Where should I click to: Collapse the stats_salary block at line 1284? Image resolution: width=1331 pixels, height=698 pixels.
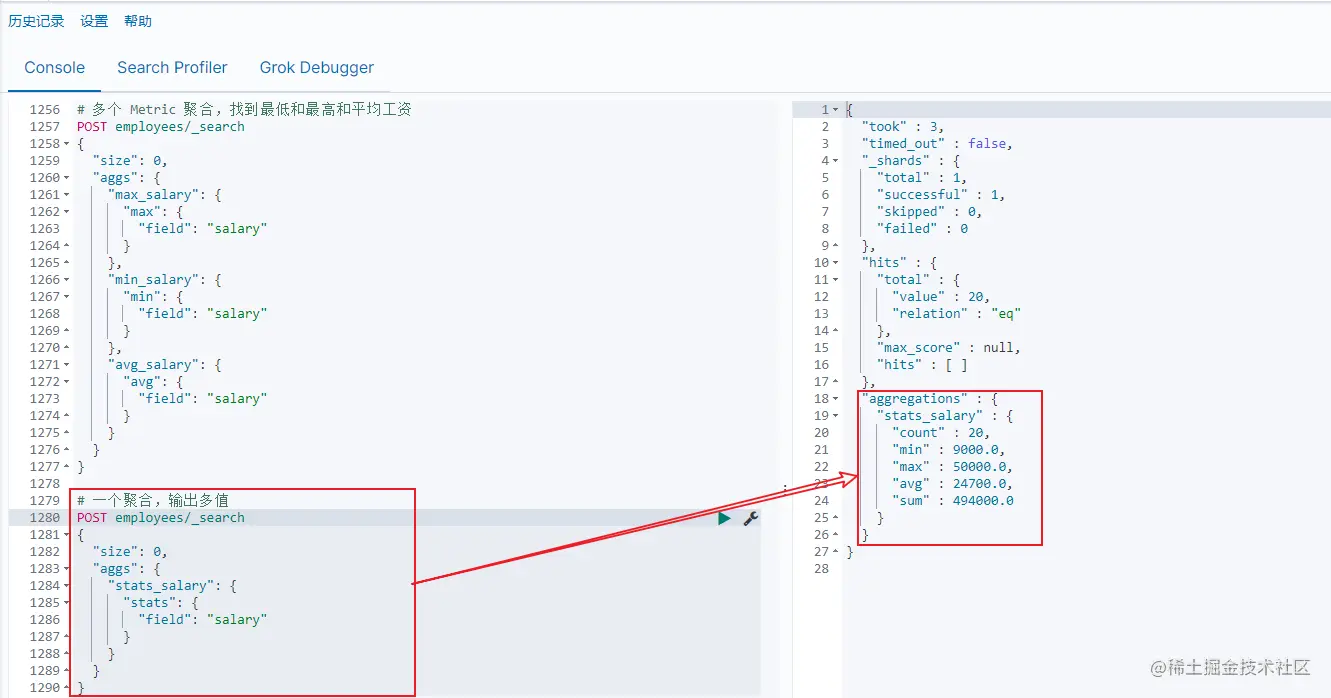pyautogui.click(x=66, y=586)
